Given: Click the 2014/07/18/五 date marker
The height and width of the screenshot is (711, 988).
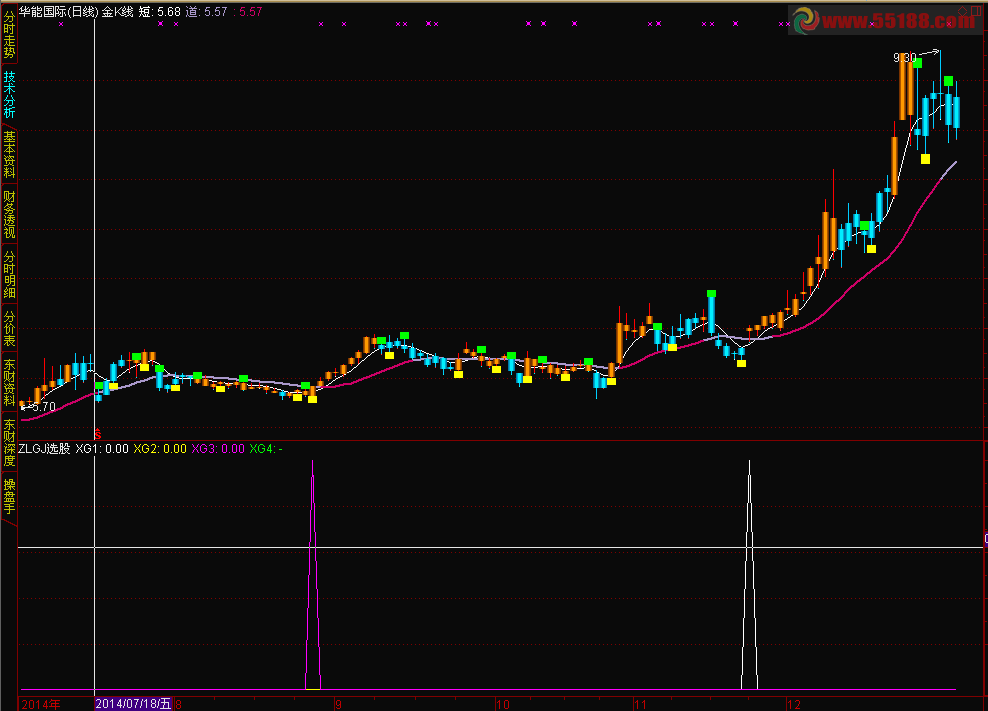Looking at the screenshot, I should [x=133, y=703].
